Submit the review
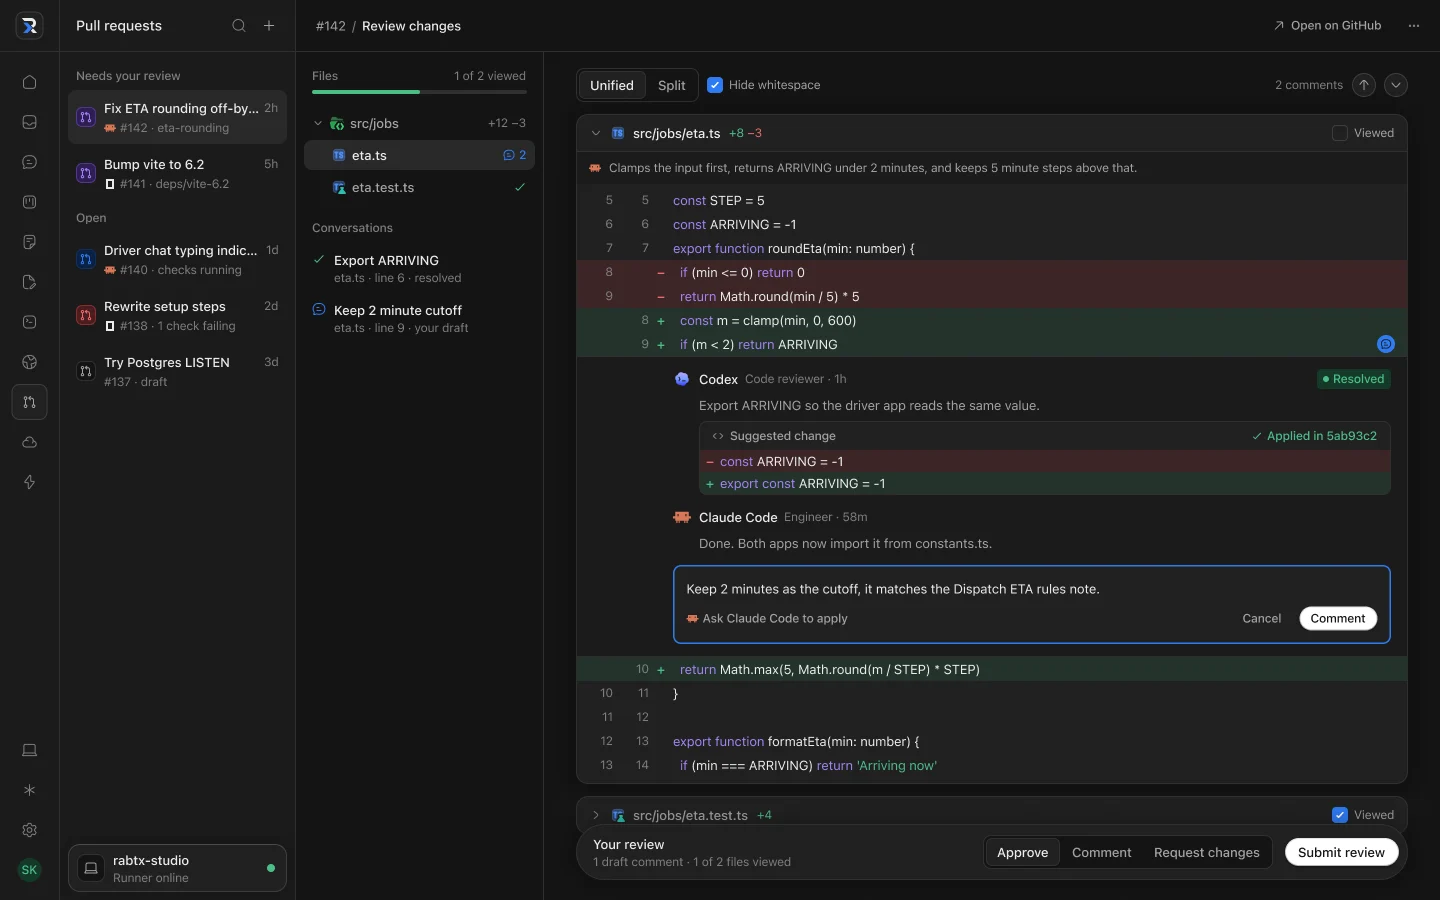 tap(1341, 852)
